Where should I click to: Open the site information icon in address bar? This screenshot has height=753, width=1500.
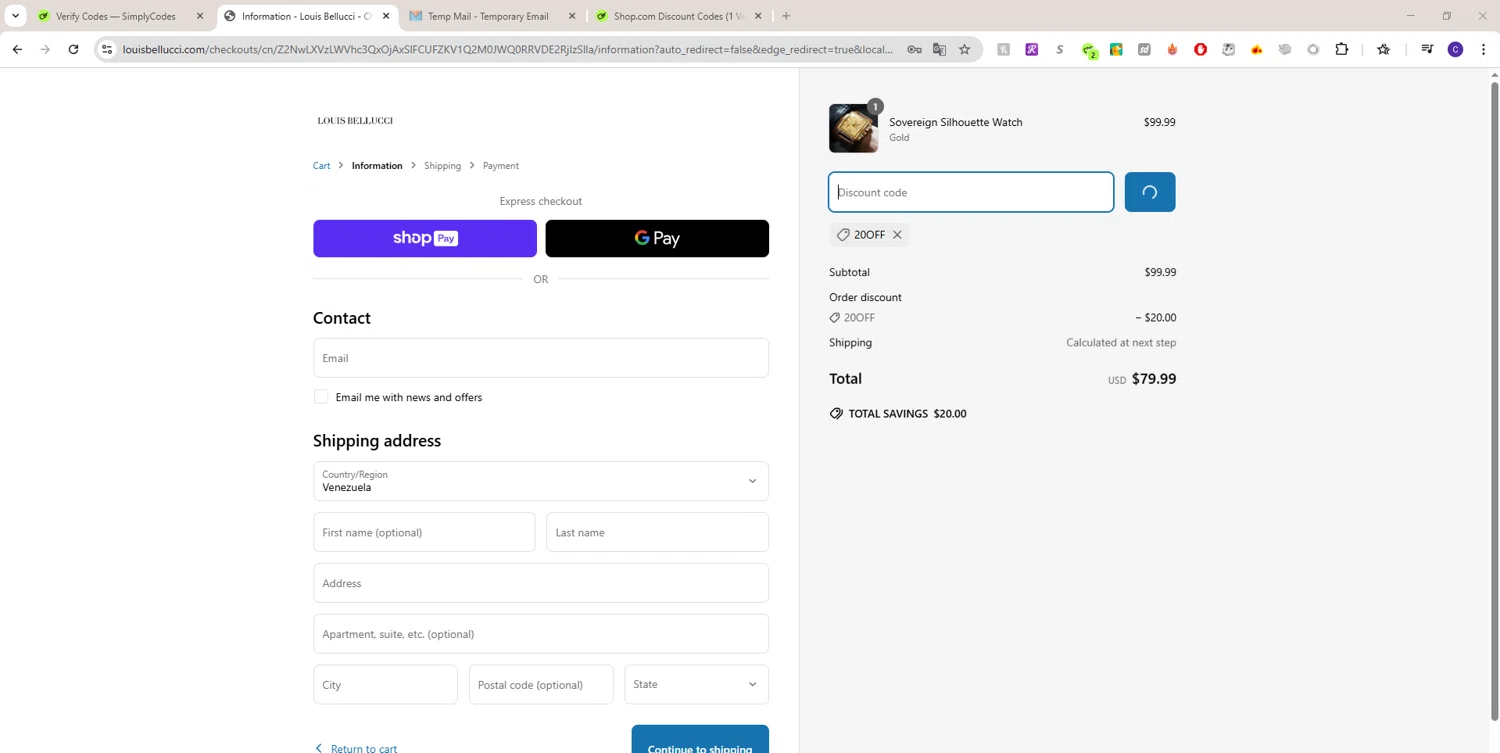[x=107, y=49]
